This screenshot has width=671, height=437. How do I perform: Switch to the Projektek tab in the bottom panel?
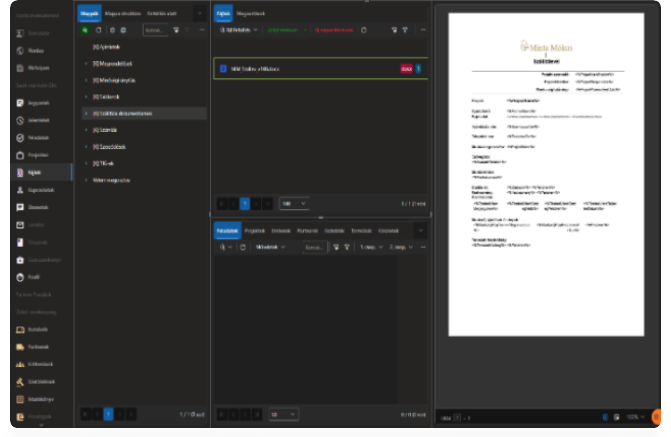pyautogui.click(x=255, y=231)
